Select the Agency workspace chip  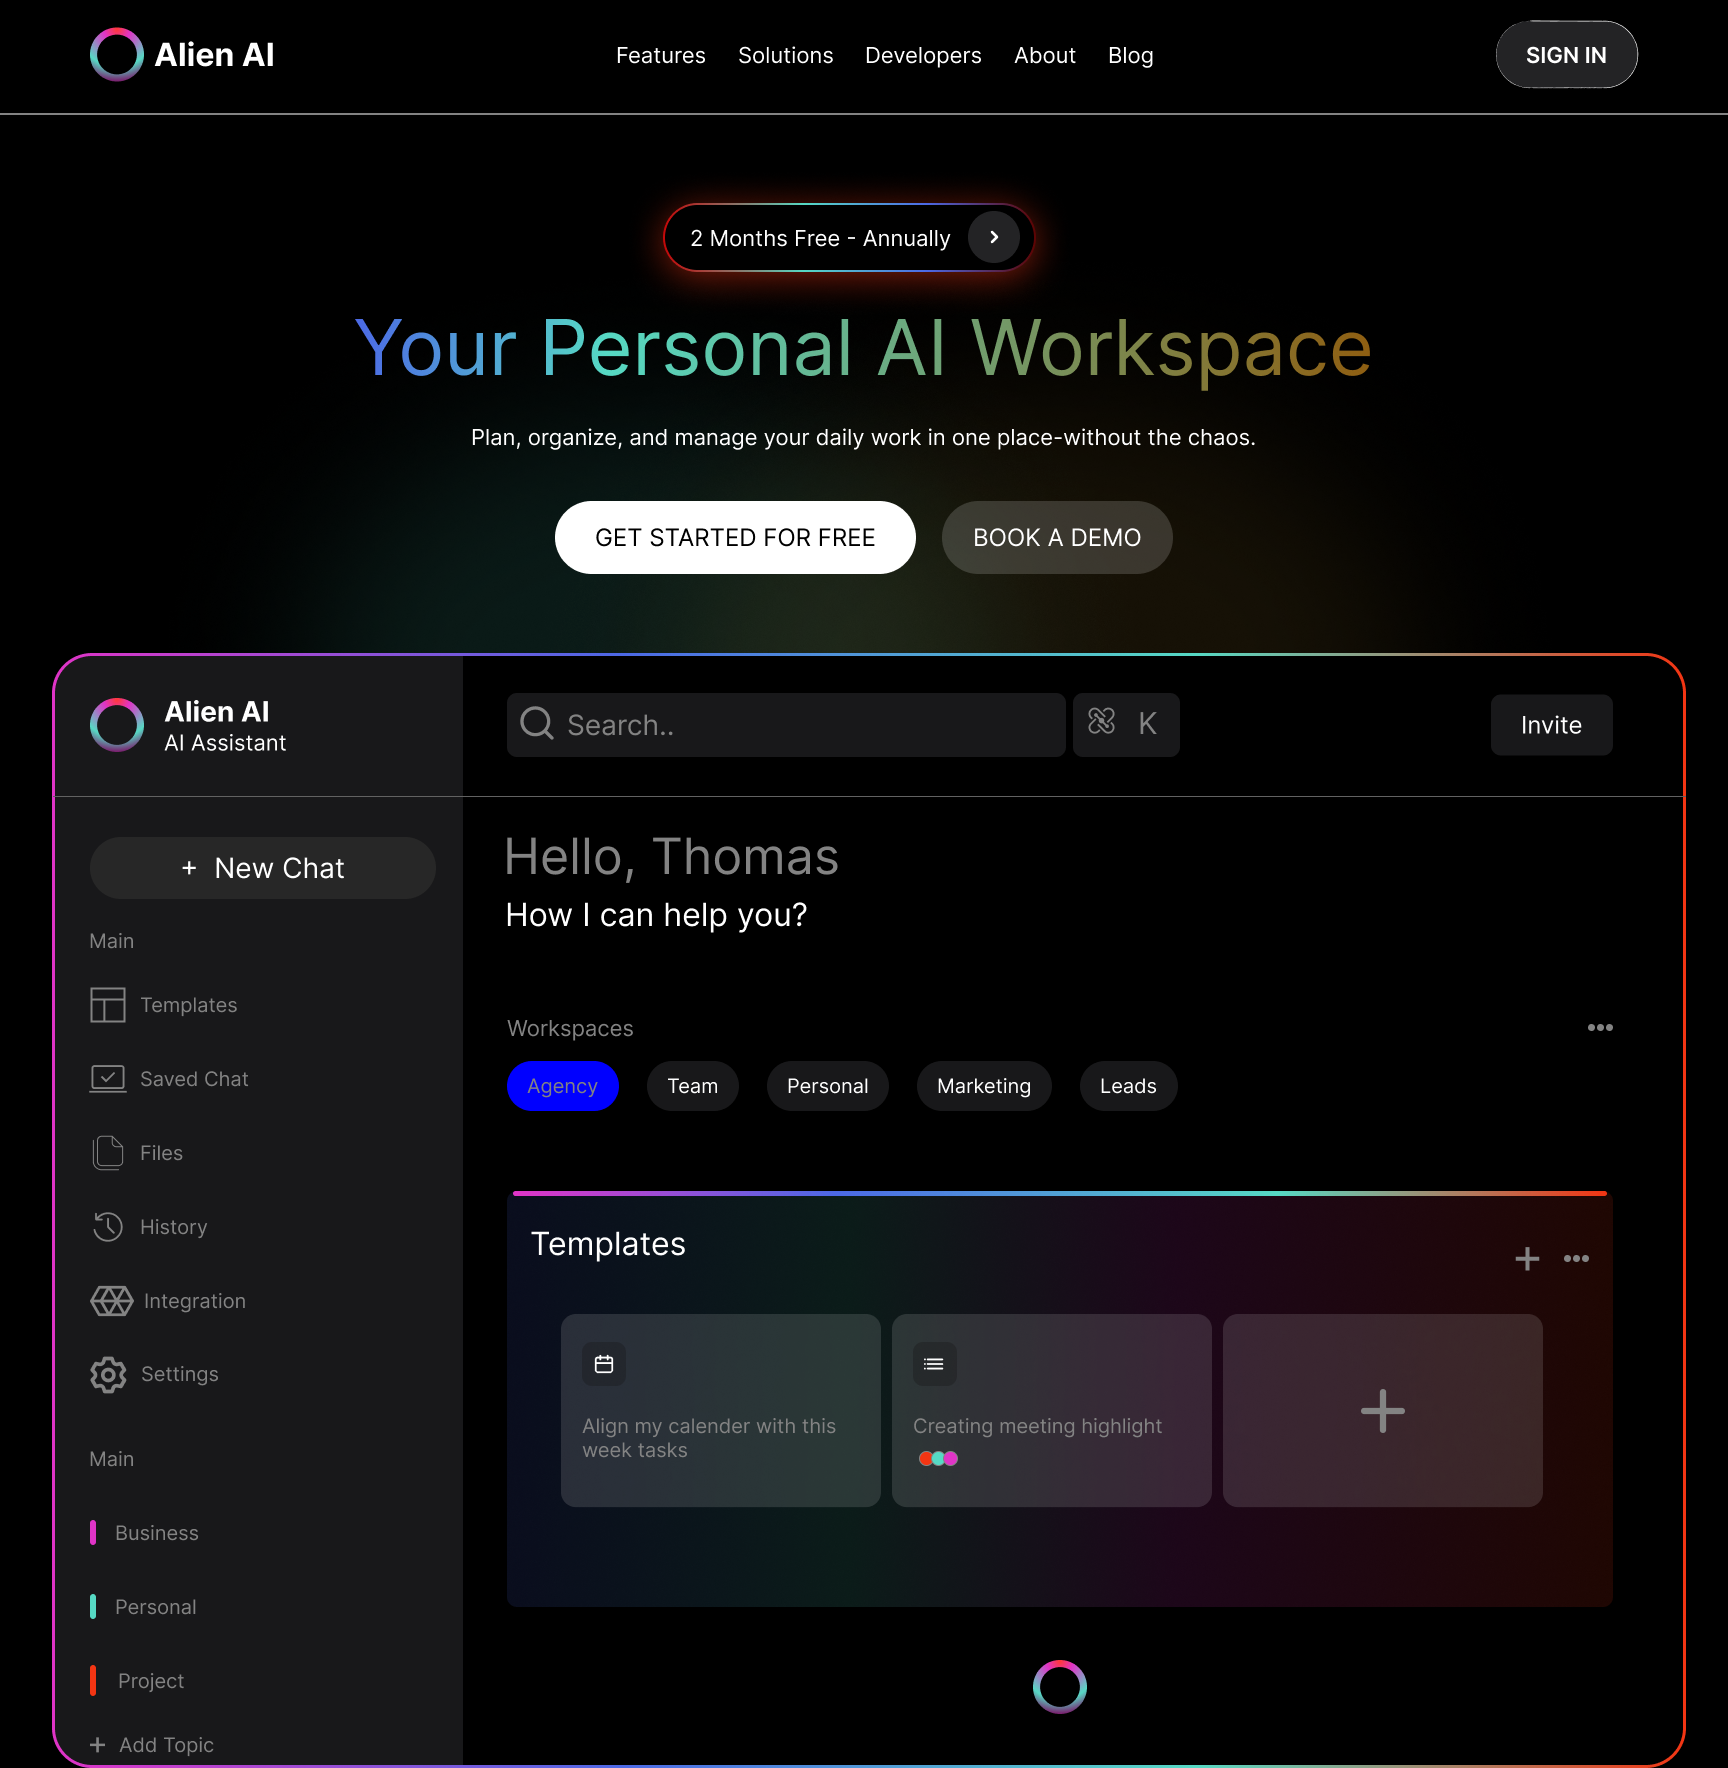coord(562,1086)
